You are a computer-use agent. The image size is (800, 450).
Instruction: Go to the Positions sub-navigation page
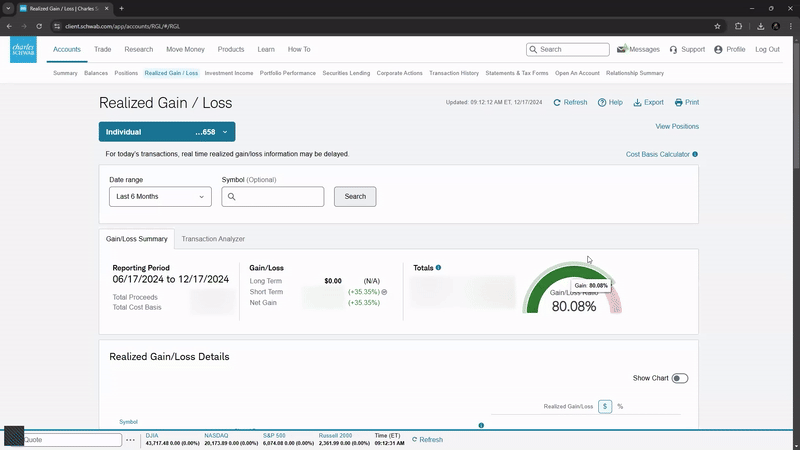coord(126,73)
